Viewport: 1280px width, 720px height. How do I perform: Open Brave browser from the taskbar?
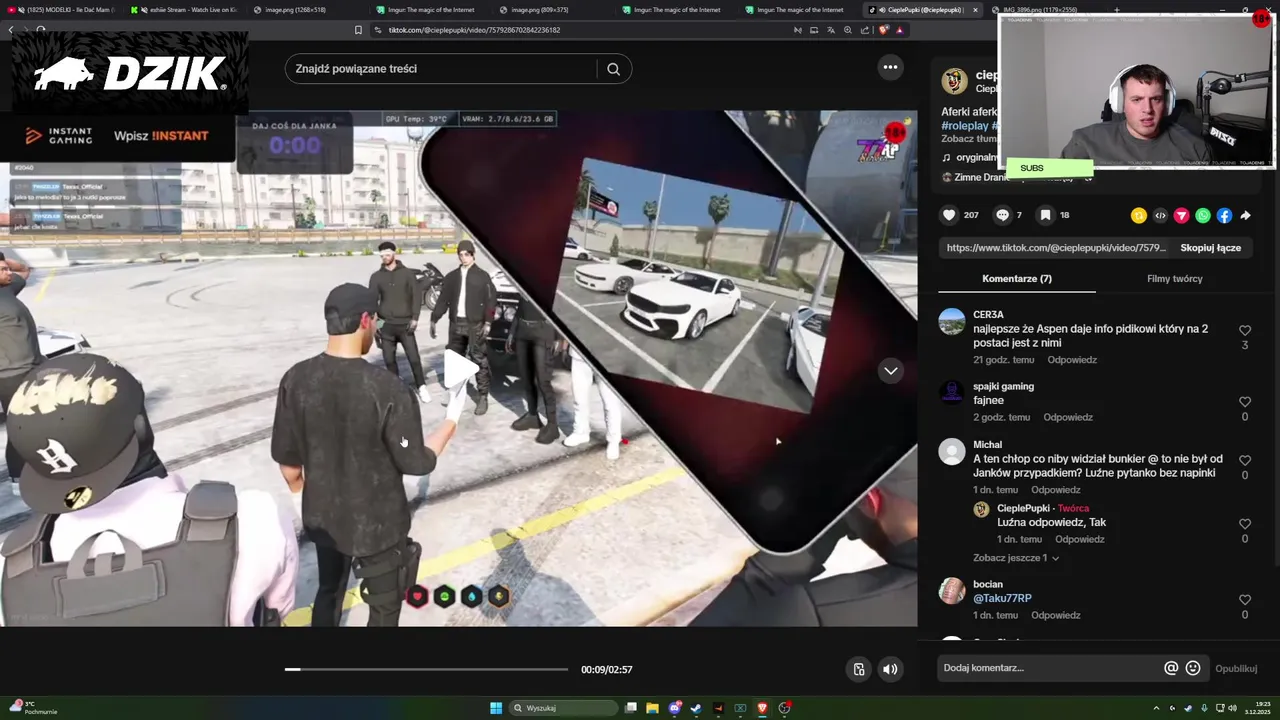(x=762, y=708)
